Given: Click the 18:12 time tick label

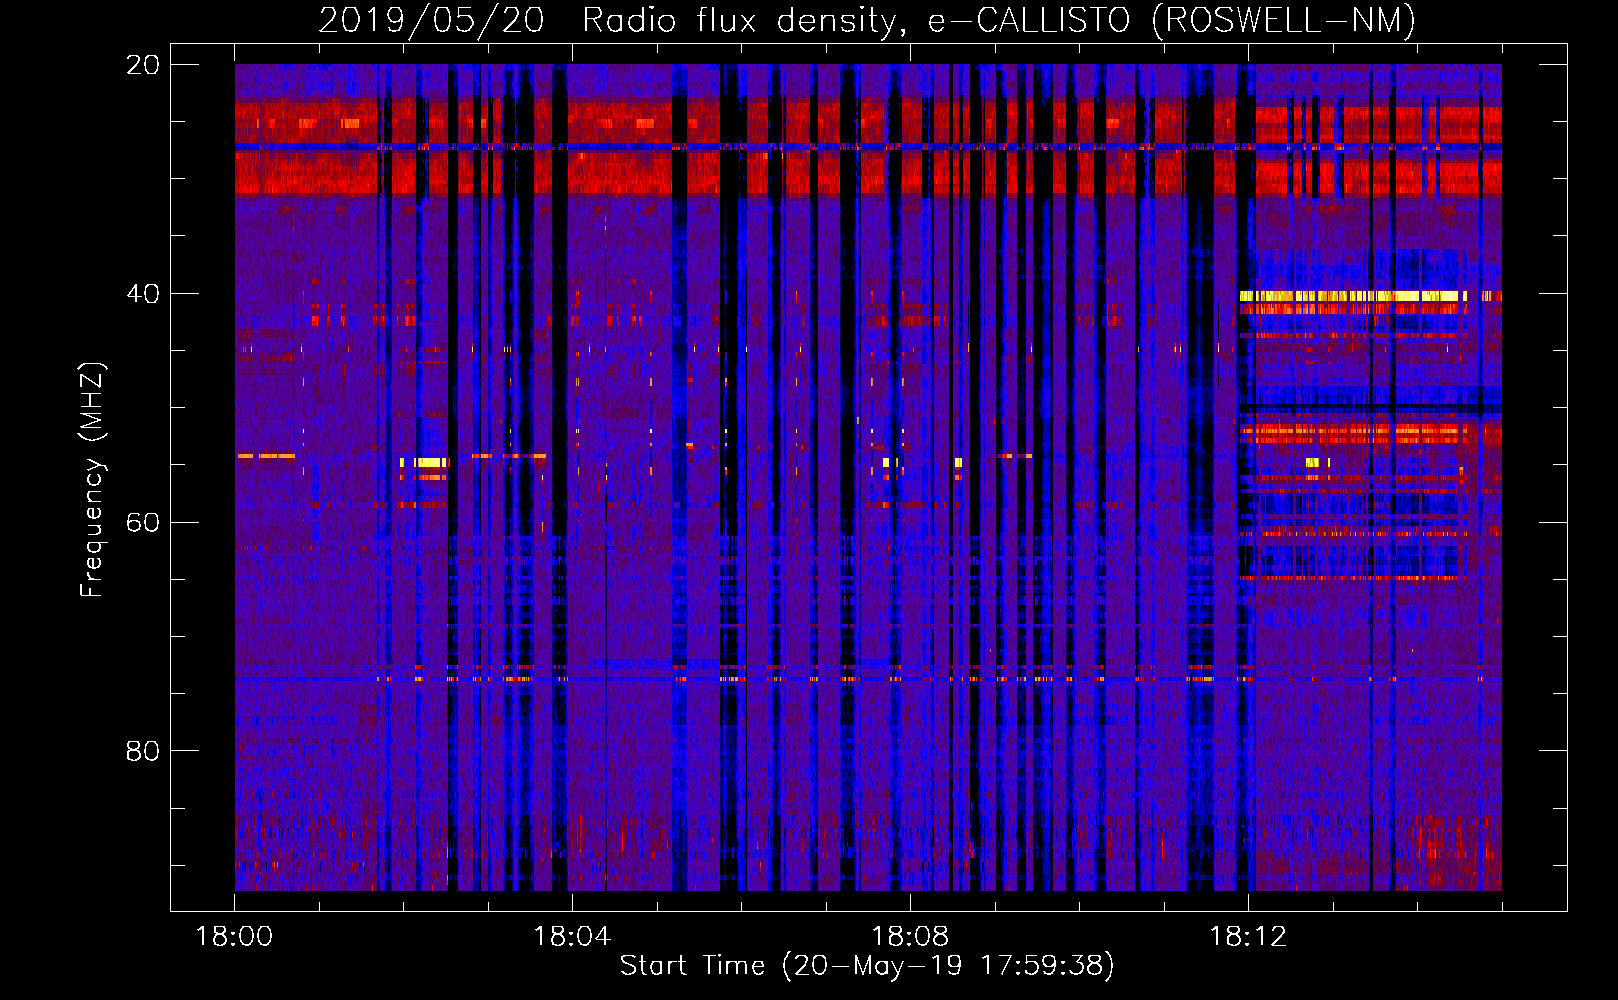Looking at the screenshot, I should click(x=1248, y=937).
